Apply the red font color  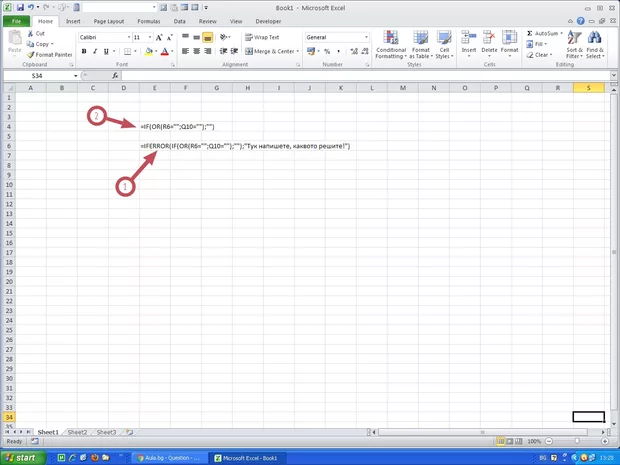click(x=165, y=51)
